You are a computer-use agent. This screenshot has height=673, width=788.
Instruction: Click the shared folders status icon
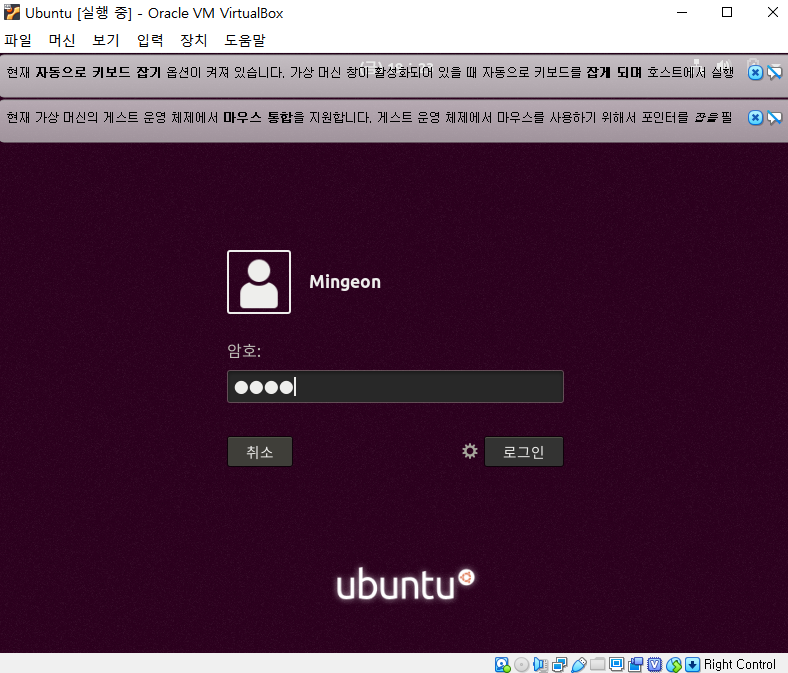click(x=598, y=664)
